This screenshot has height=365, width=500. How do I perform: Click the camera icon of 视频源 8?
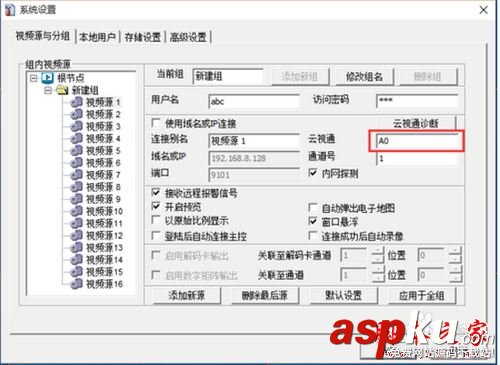click(x=77, y=187)
